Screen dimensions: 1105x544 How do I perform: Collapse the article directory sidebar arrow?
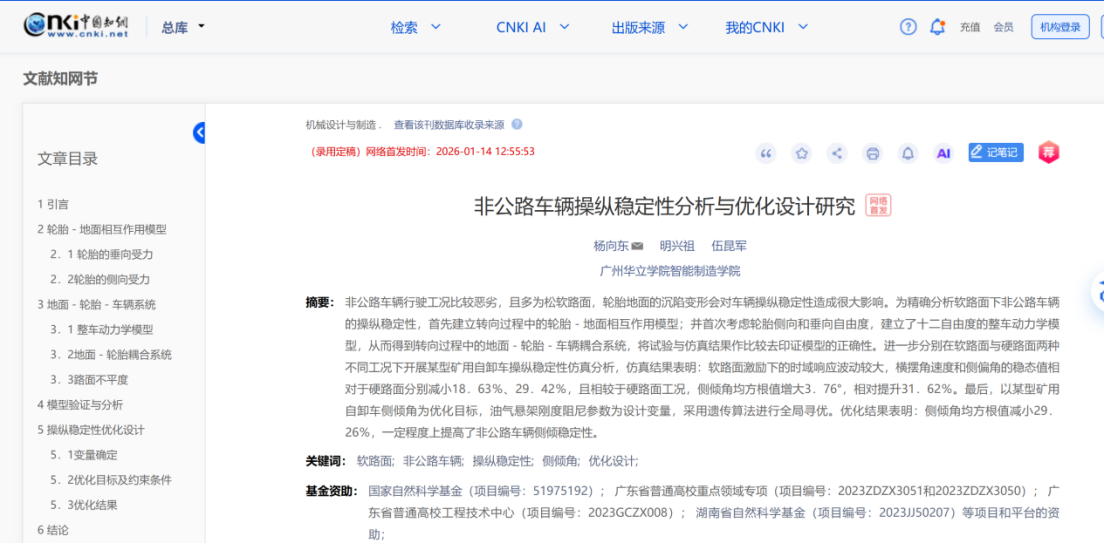[x=199, y=132]
